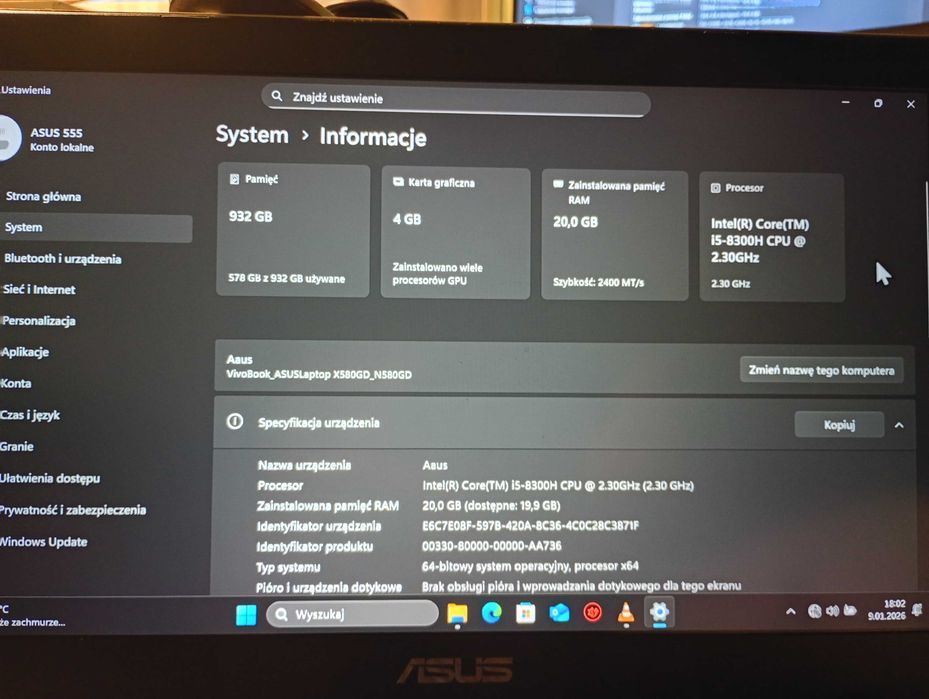Image resolution: width=929 pixels, height=699 pixels.
Task: Open the Karta graficzna 4 GB card
Action: pos(455,233)
